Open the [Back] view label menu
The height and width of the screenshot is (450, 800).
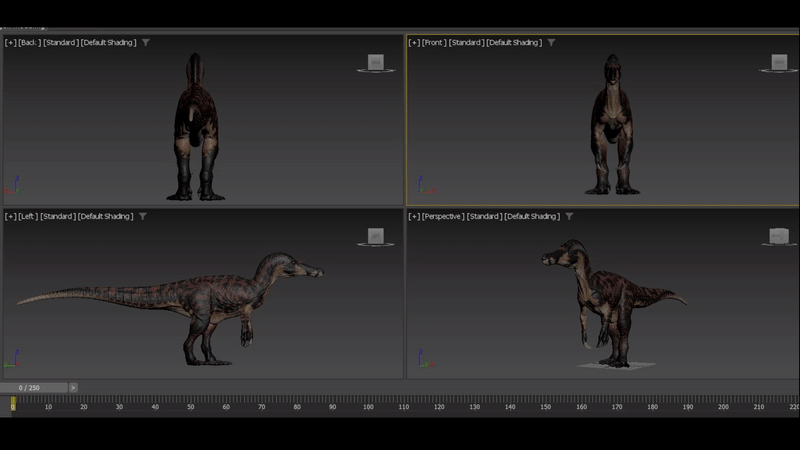coord(30,42)
